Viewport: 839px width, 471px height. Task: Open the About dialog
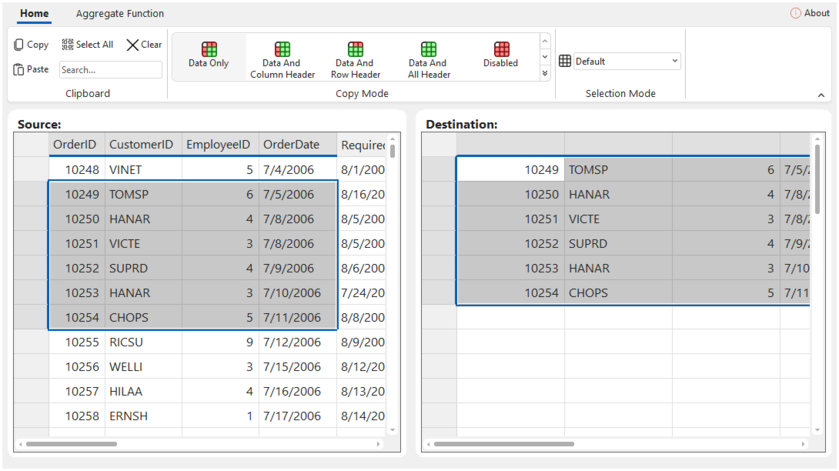click(810, 14)
